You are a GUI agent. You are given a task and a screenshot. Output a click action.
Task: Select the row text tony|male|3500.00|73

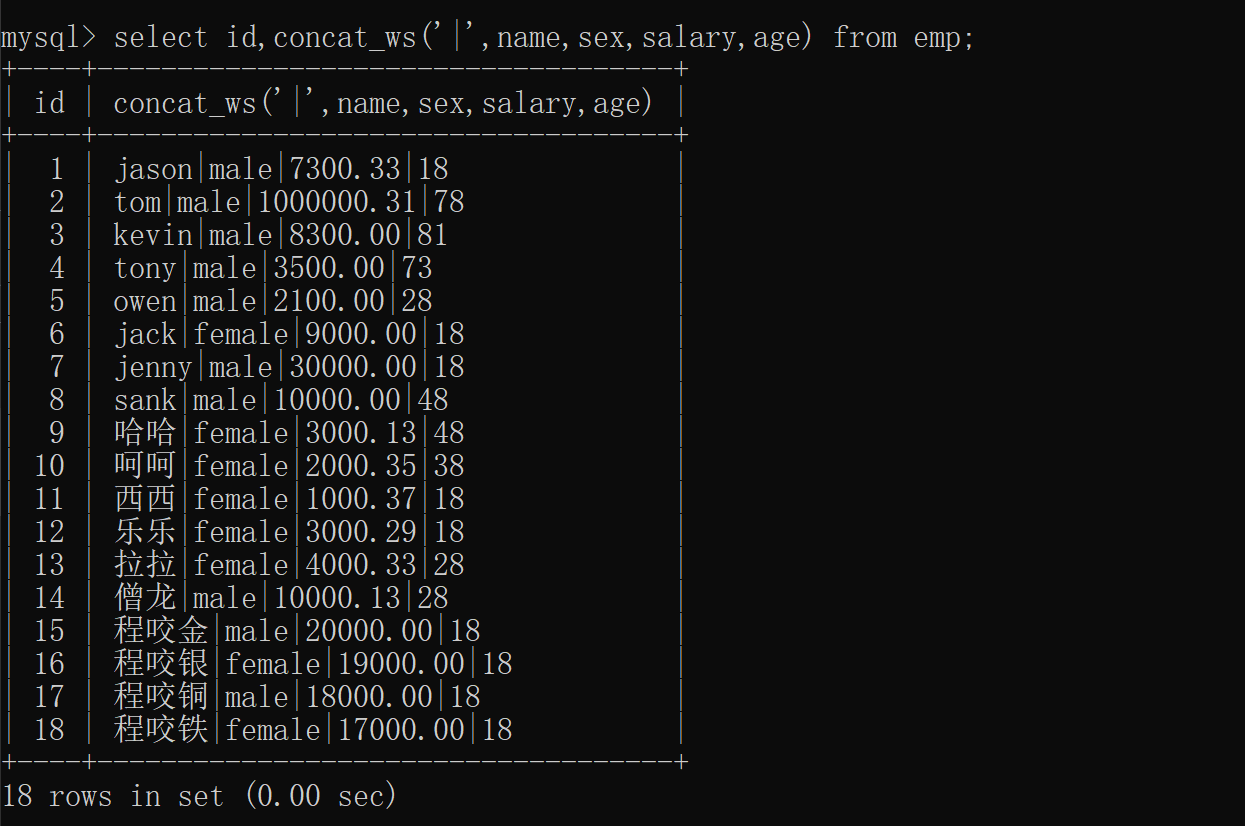coord(273,268)
